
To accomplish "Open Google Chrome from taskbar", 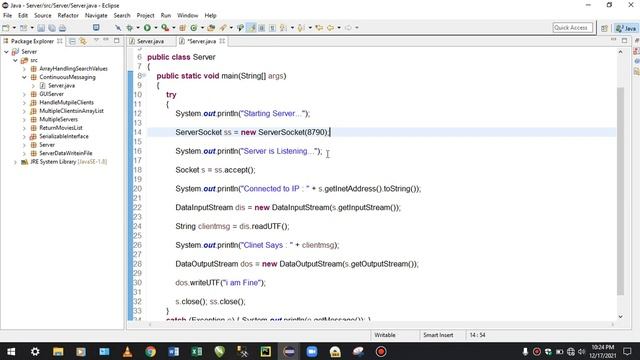I will 151,351.
